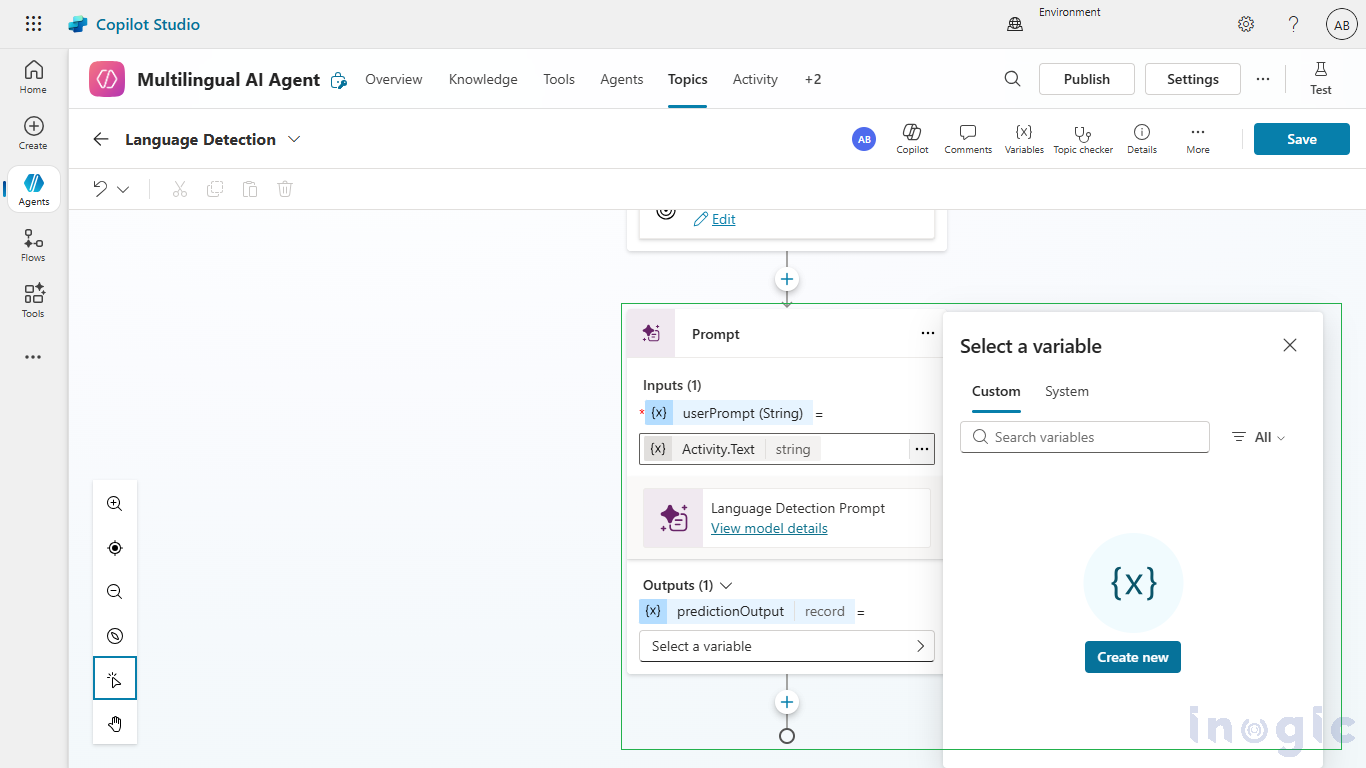Select the hand pan tool
1366x768 pixels.
[115, 724]
